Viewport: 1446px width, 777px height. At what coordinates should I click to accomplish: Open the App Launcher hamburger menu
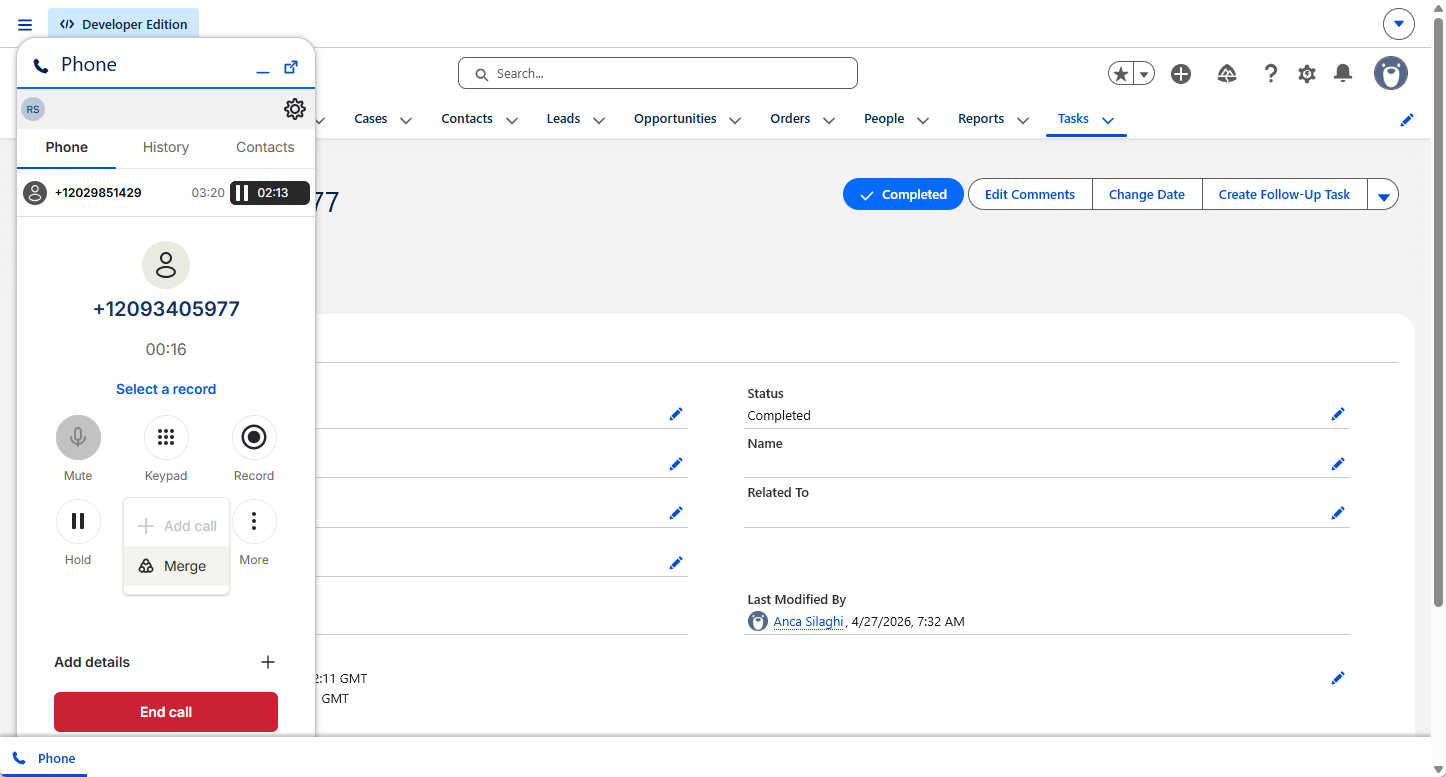[x=25, y=25]
